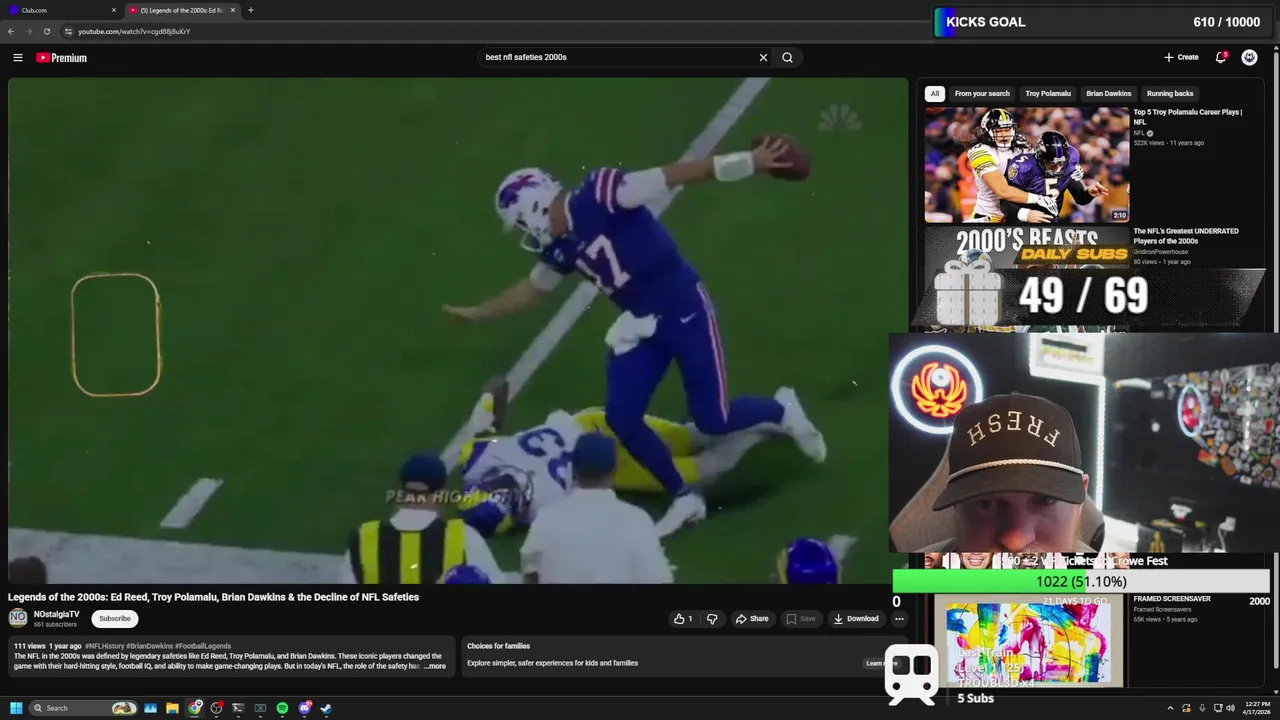This screenshot has width=1280, height=720.
Task: Click the #BrianDawkins hashtag
Action: coord(149,646)
